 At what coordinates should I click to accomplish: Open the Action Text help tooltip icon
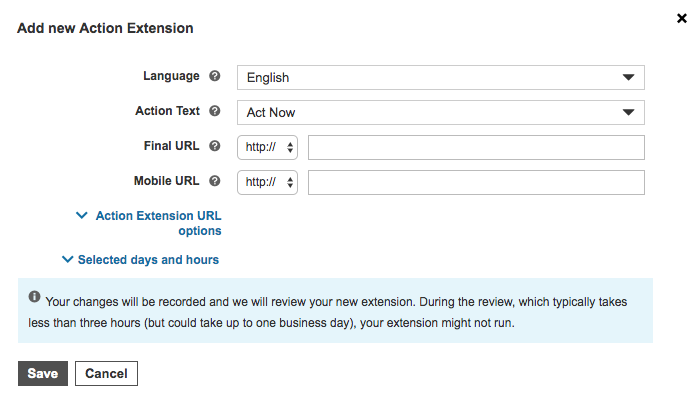(x=215, y=111)
